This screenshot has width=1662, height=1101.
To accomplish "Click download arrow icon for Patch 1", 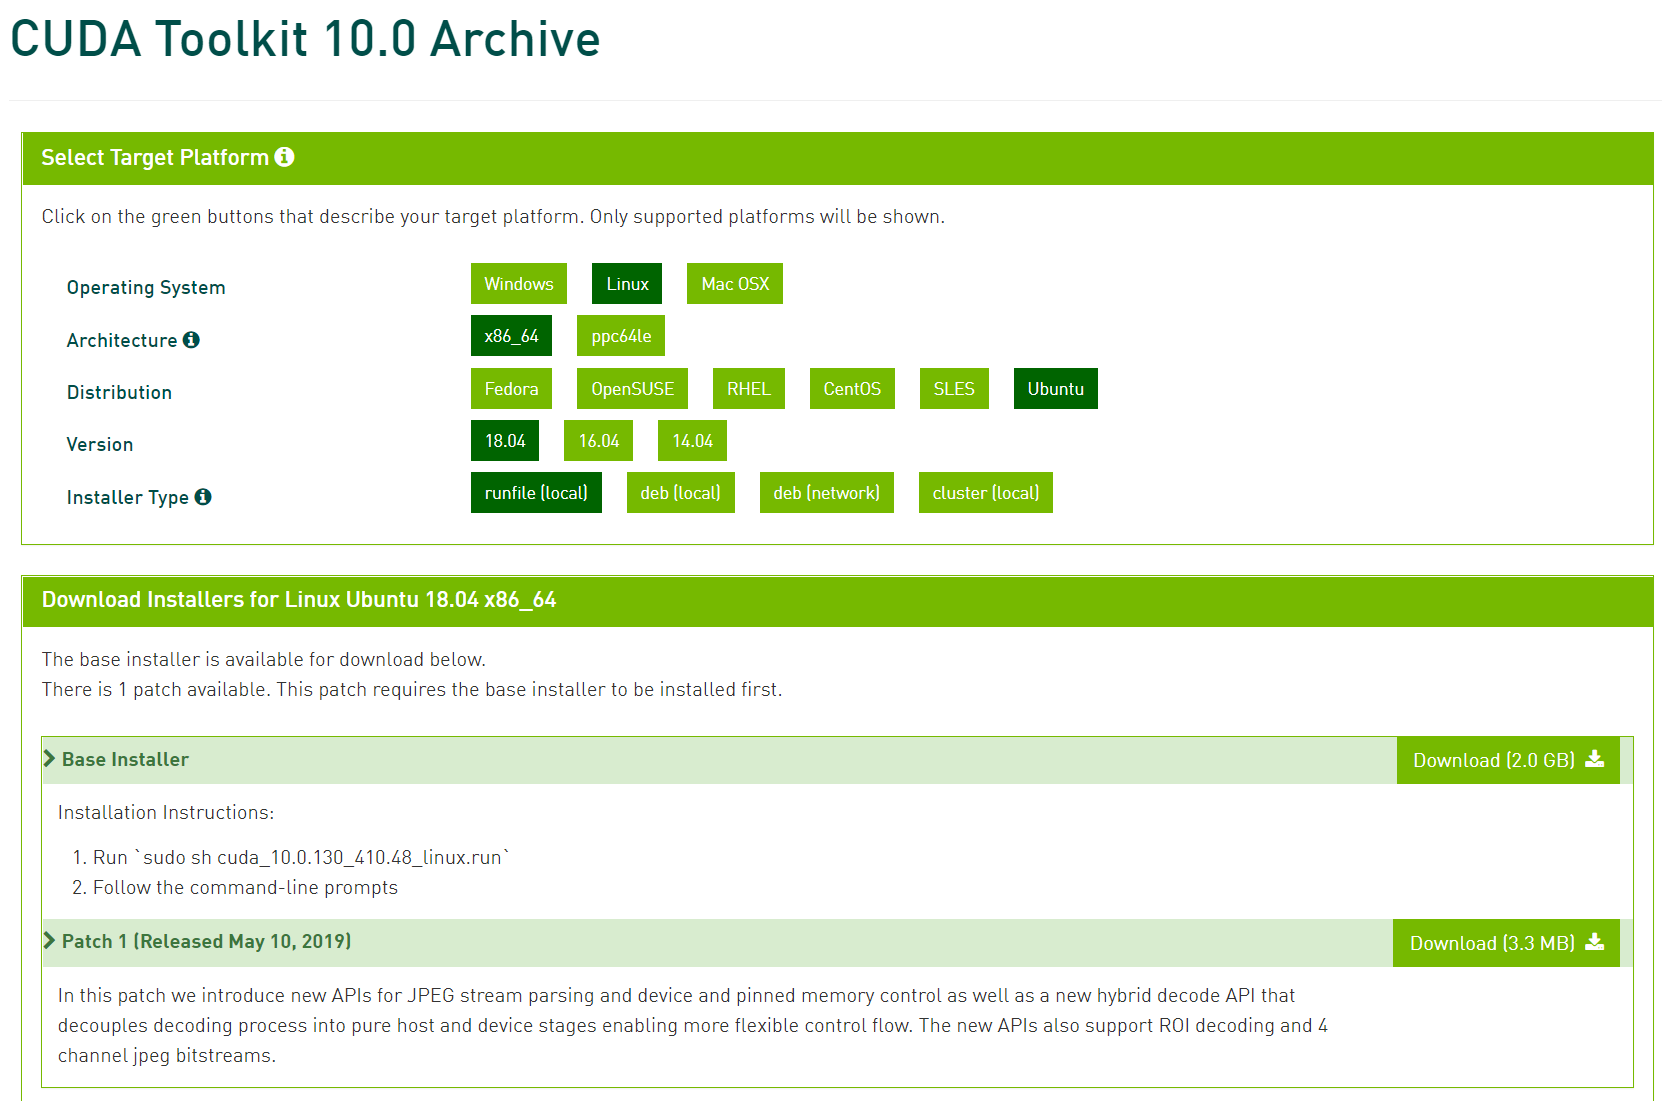I will tap(1595, 942).
